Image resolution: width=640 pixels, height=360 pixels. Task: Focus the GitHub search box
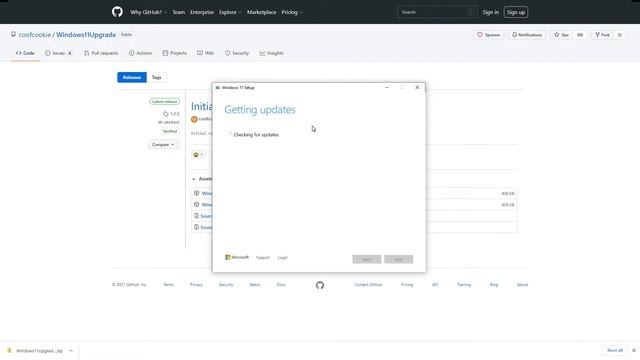436,12
